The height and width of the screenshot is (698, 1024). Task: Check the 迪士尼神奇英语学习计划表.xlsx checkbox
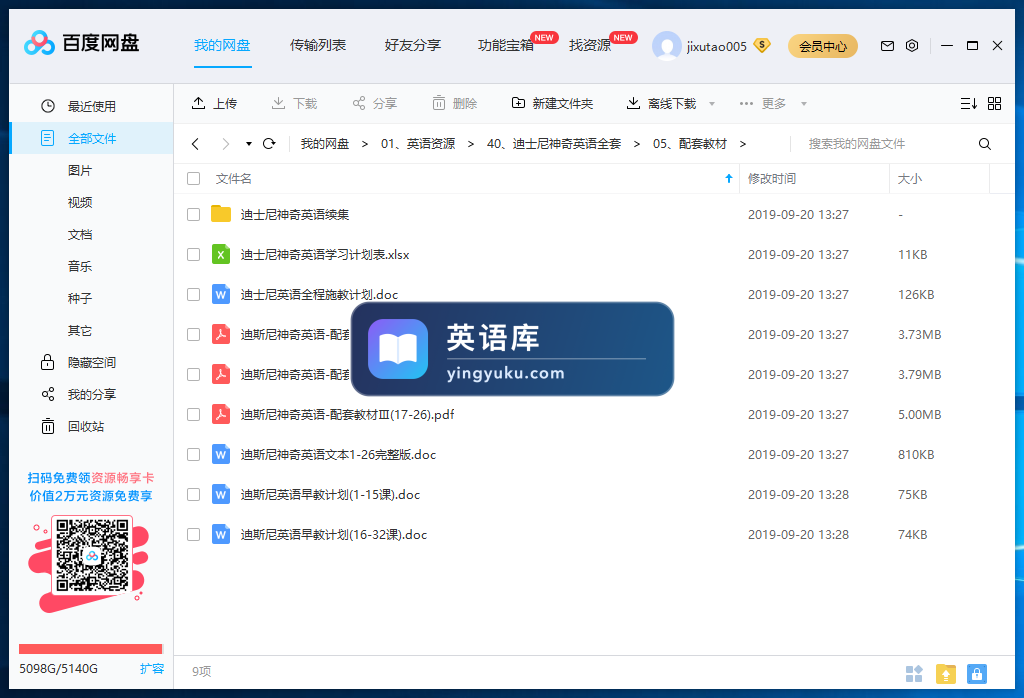coord(193,255)
